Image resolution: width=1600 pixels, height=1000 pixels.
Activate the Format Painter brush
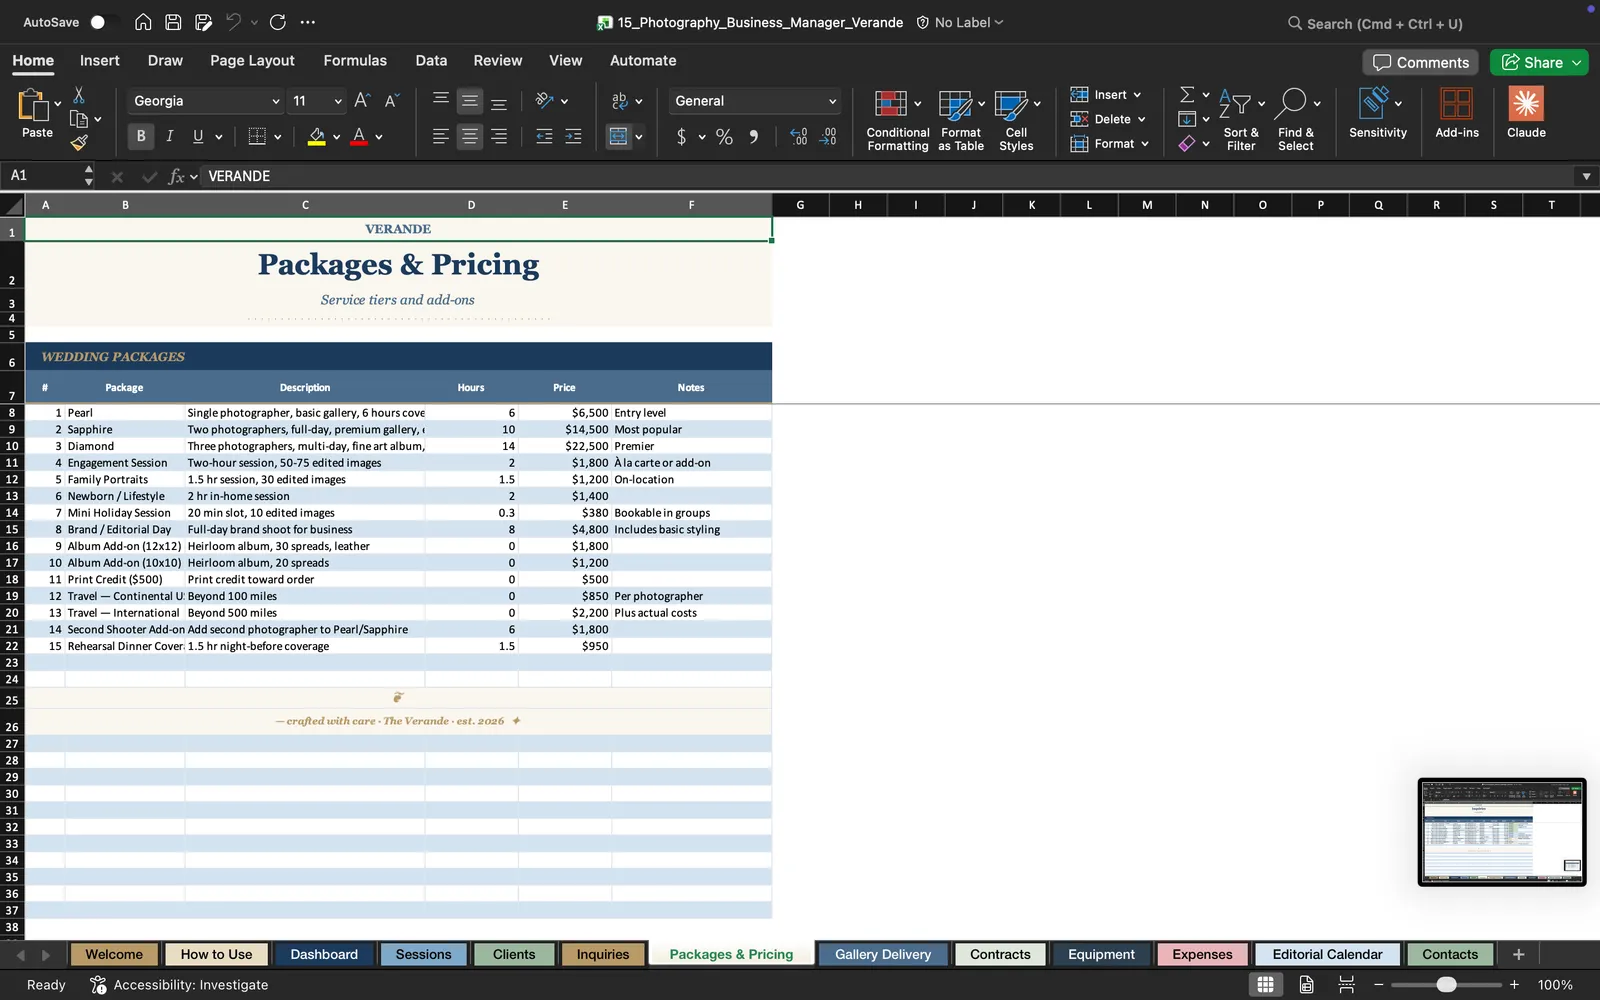79,143
